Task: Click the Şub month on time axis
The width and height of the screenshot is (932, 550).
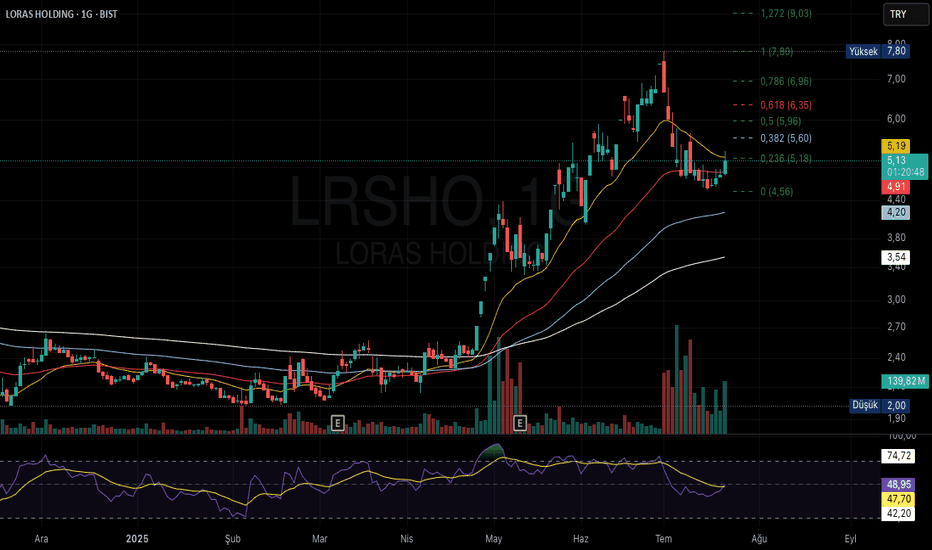Action: tap(232, 539)
